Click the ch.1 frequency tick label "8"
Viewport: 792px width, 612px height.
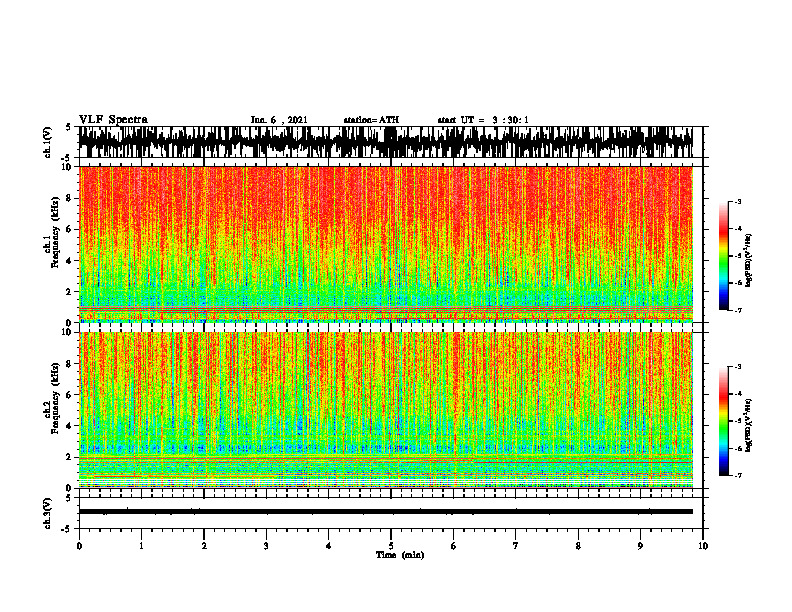pyautogui.click(x=69, y=198)
